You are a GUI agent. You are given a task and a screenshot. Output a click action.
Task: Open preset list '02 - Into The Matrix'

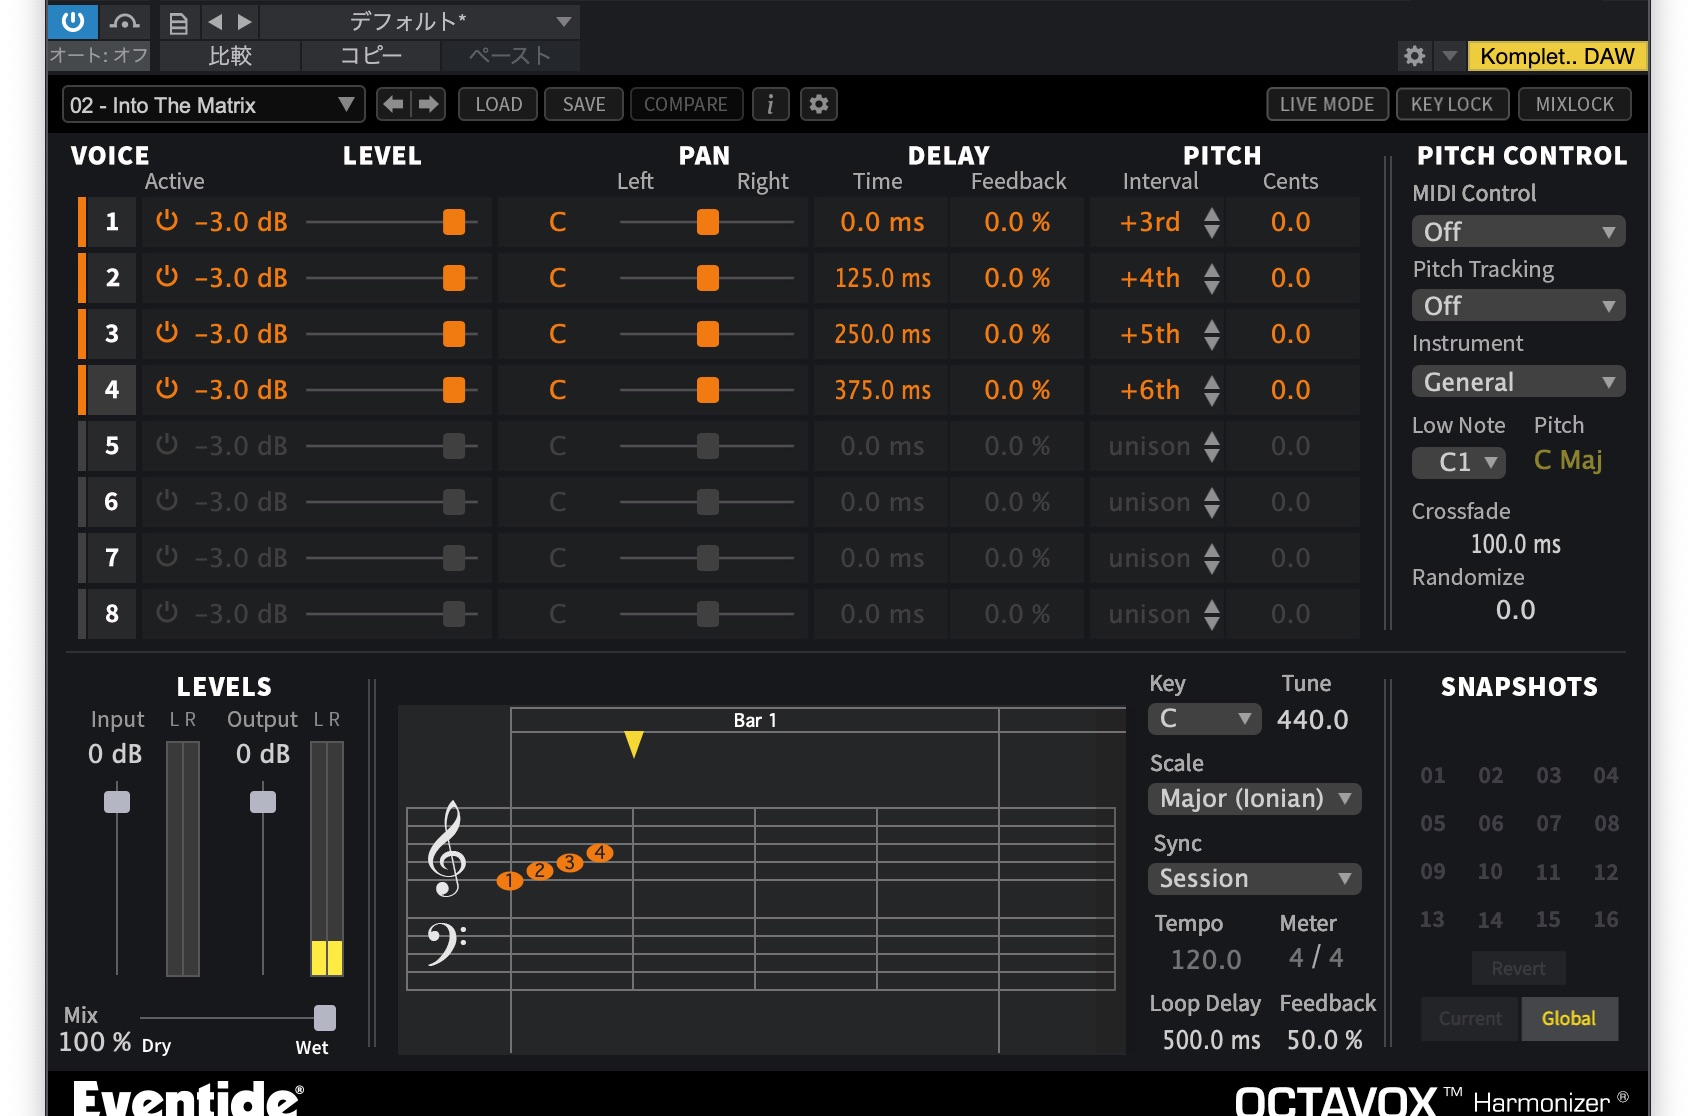tap(212, 105)
